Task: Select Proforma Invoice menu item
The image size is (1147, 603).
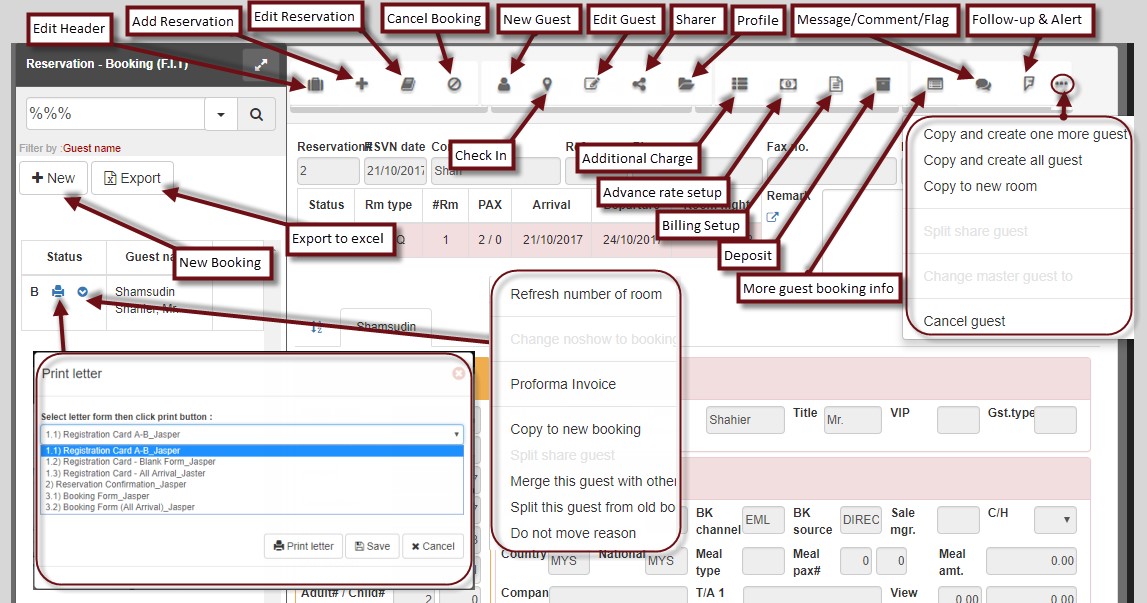Action: [563, 384]
